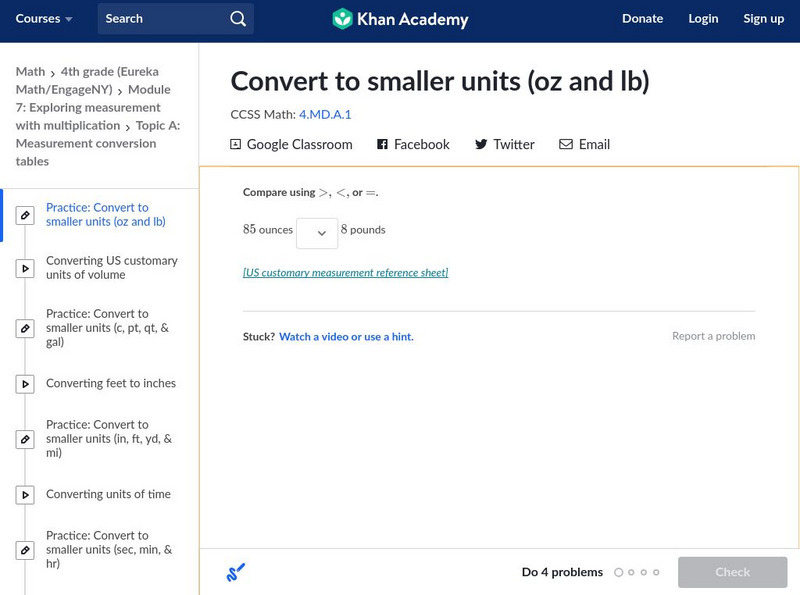Screen dimensions: 800x595
Task: Click the search magnifier icon
Action: pos(238,19)
